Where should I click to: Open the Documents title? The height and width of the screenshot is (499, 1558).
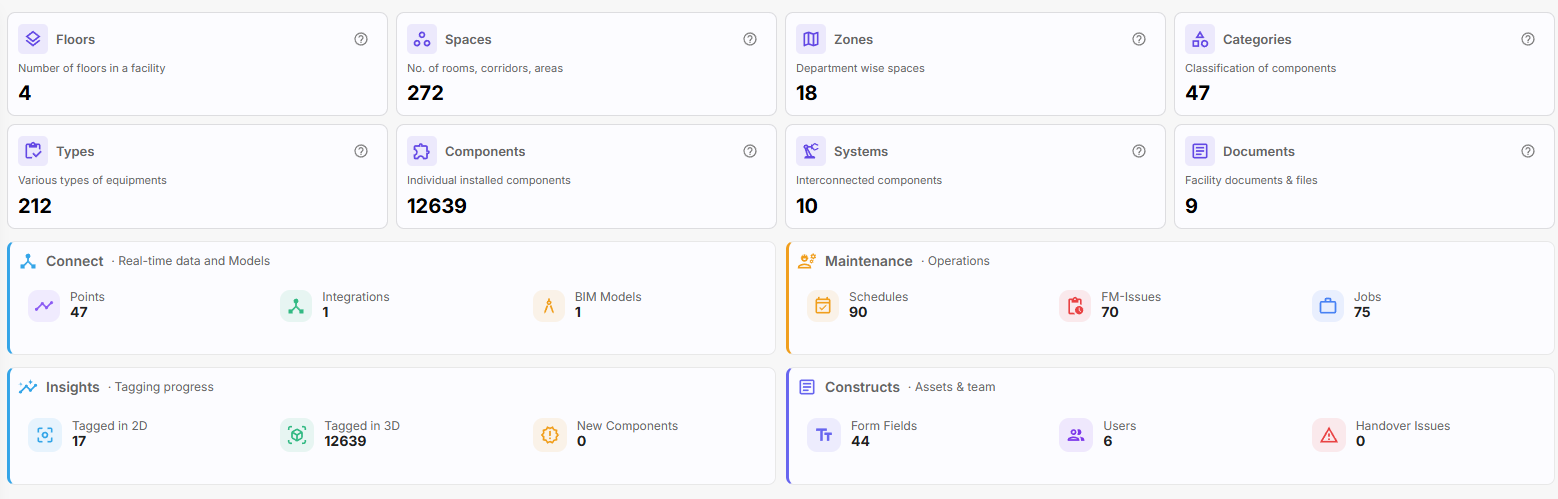1259,151
